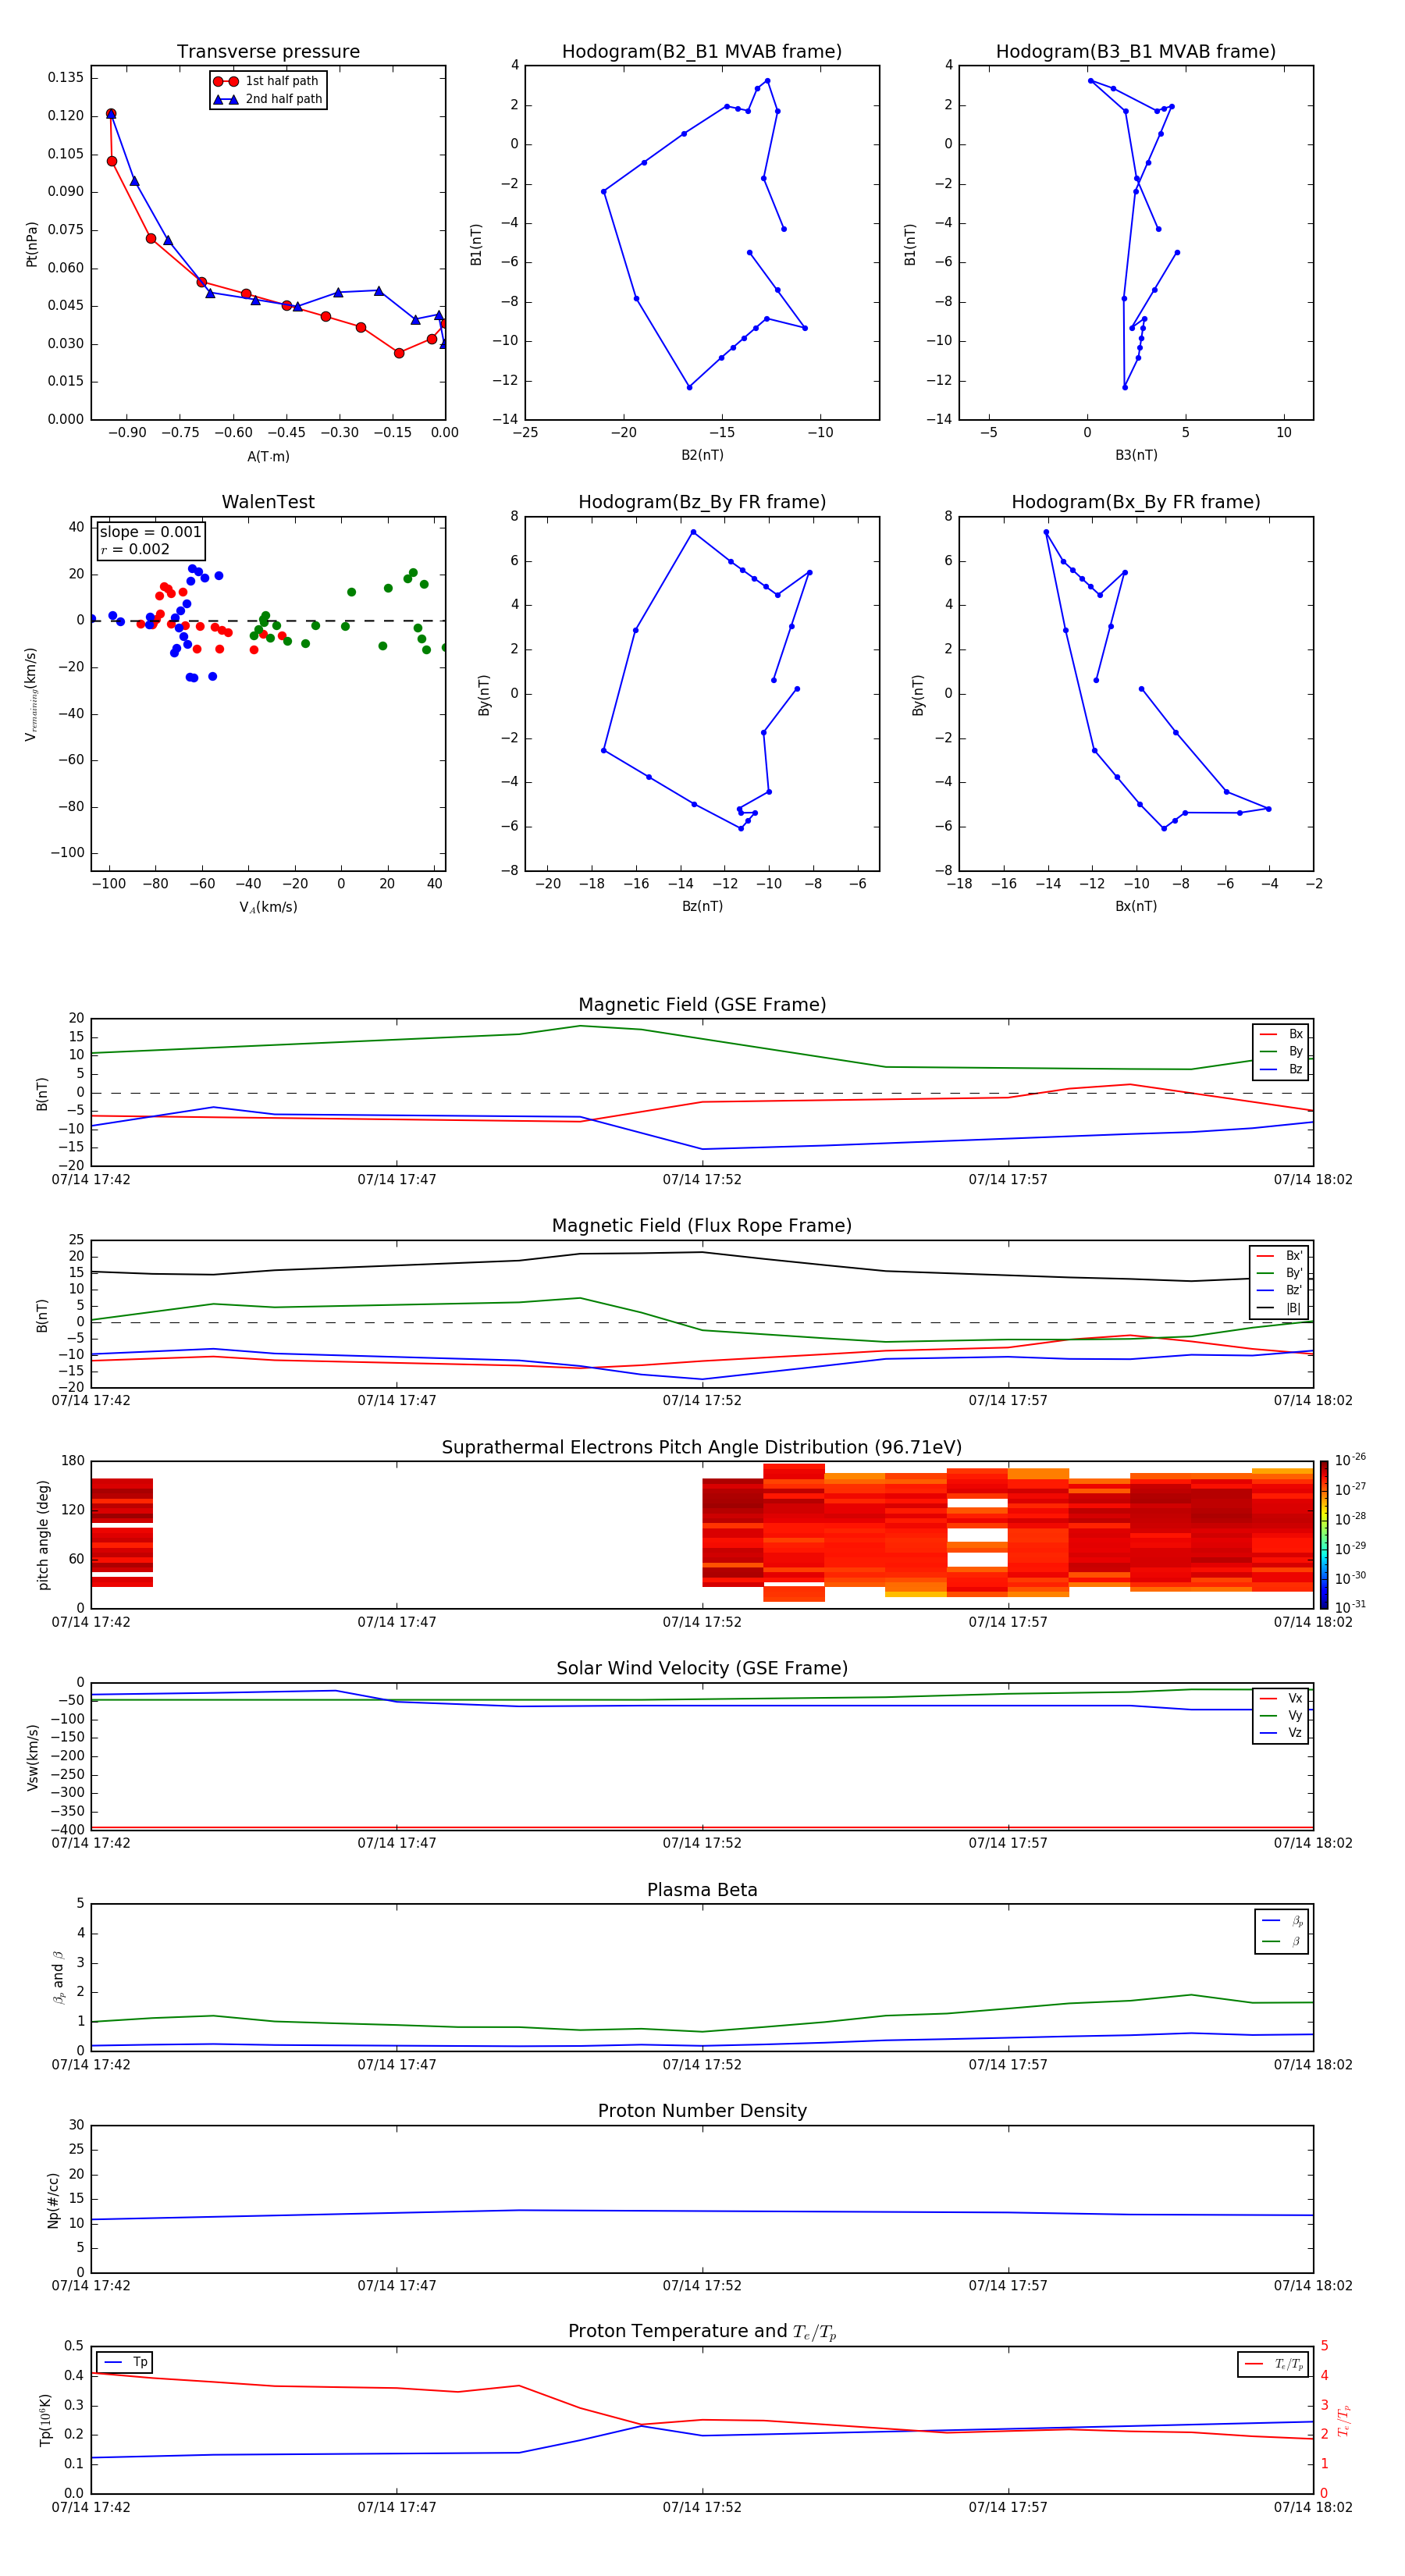Click the A(T·m) x-axis label
Viewport: 1405px width, 2576px height.
tap(268, 457)
